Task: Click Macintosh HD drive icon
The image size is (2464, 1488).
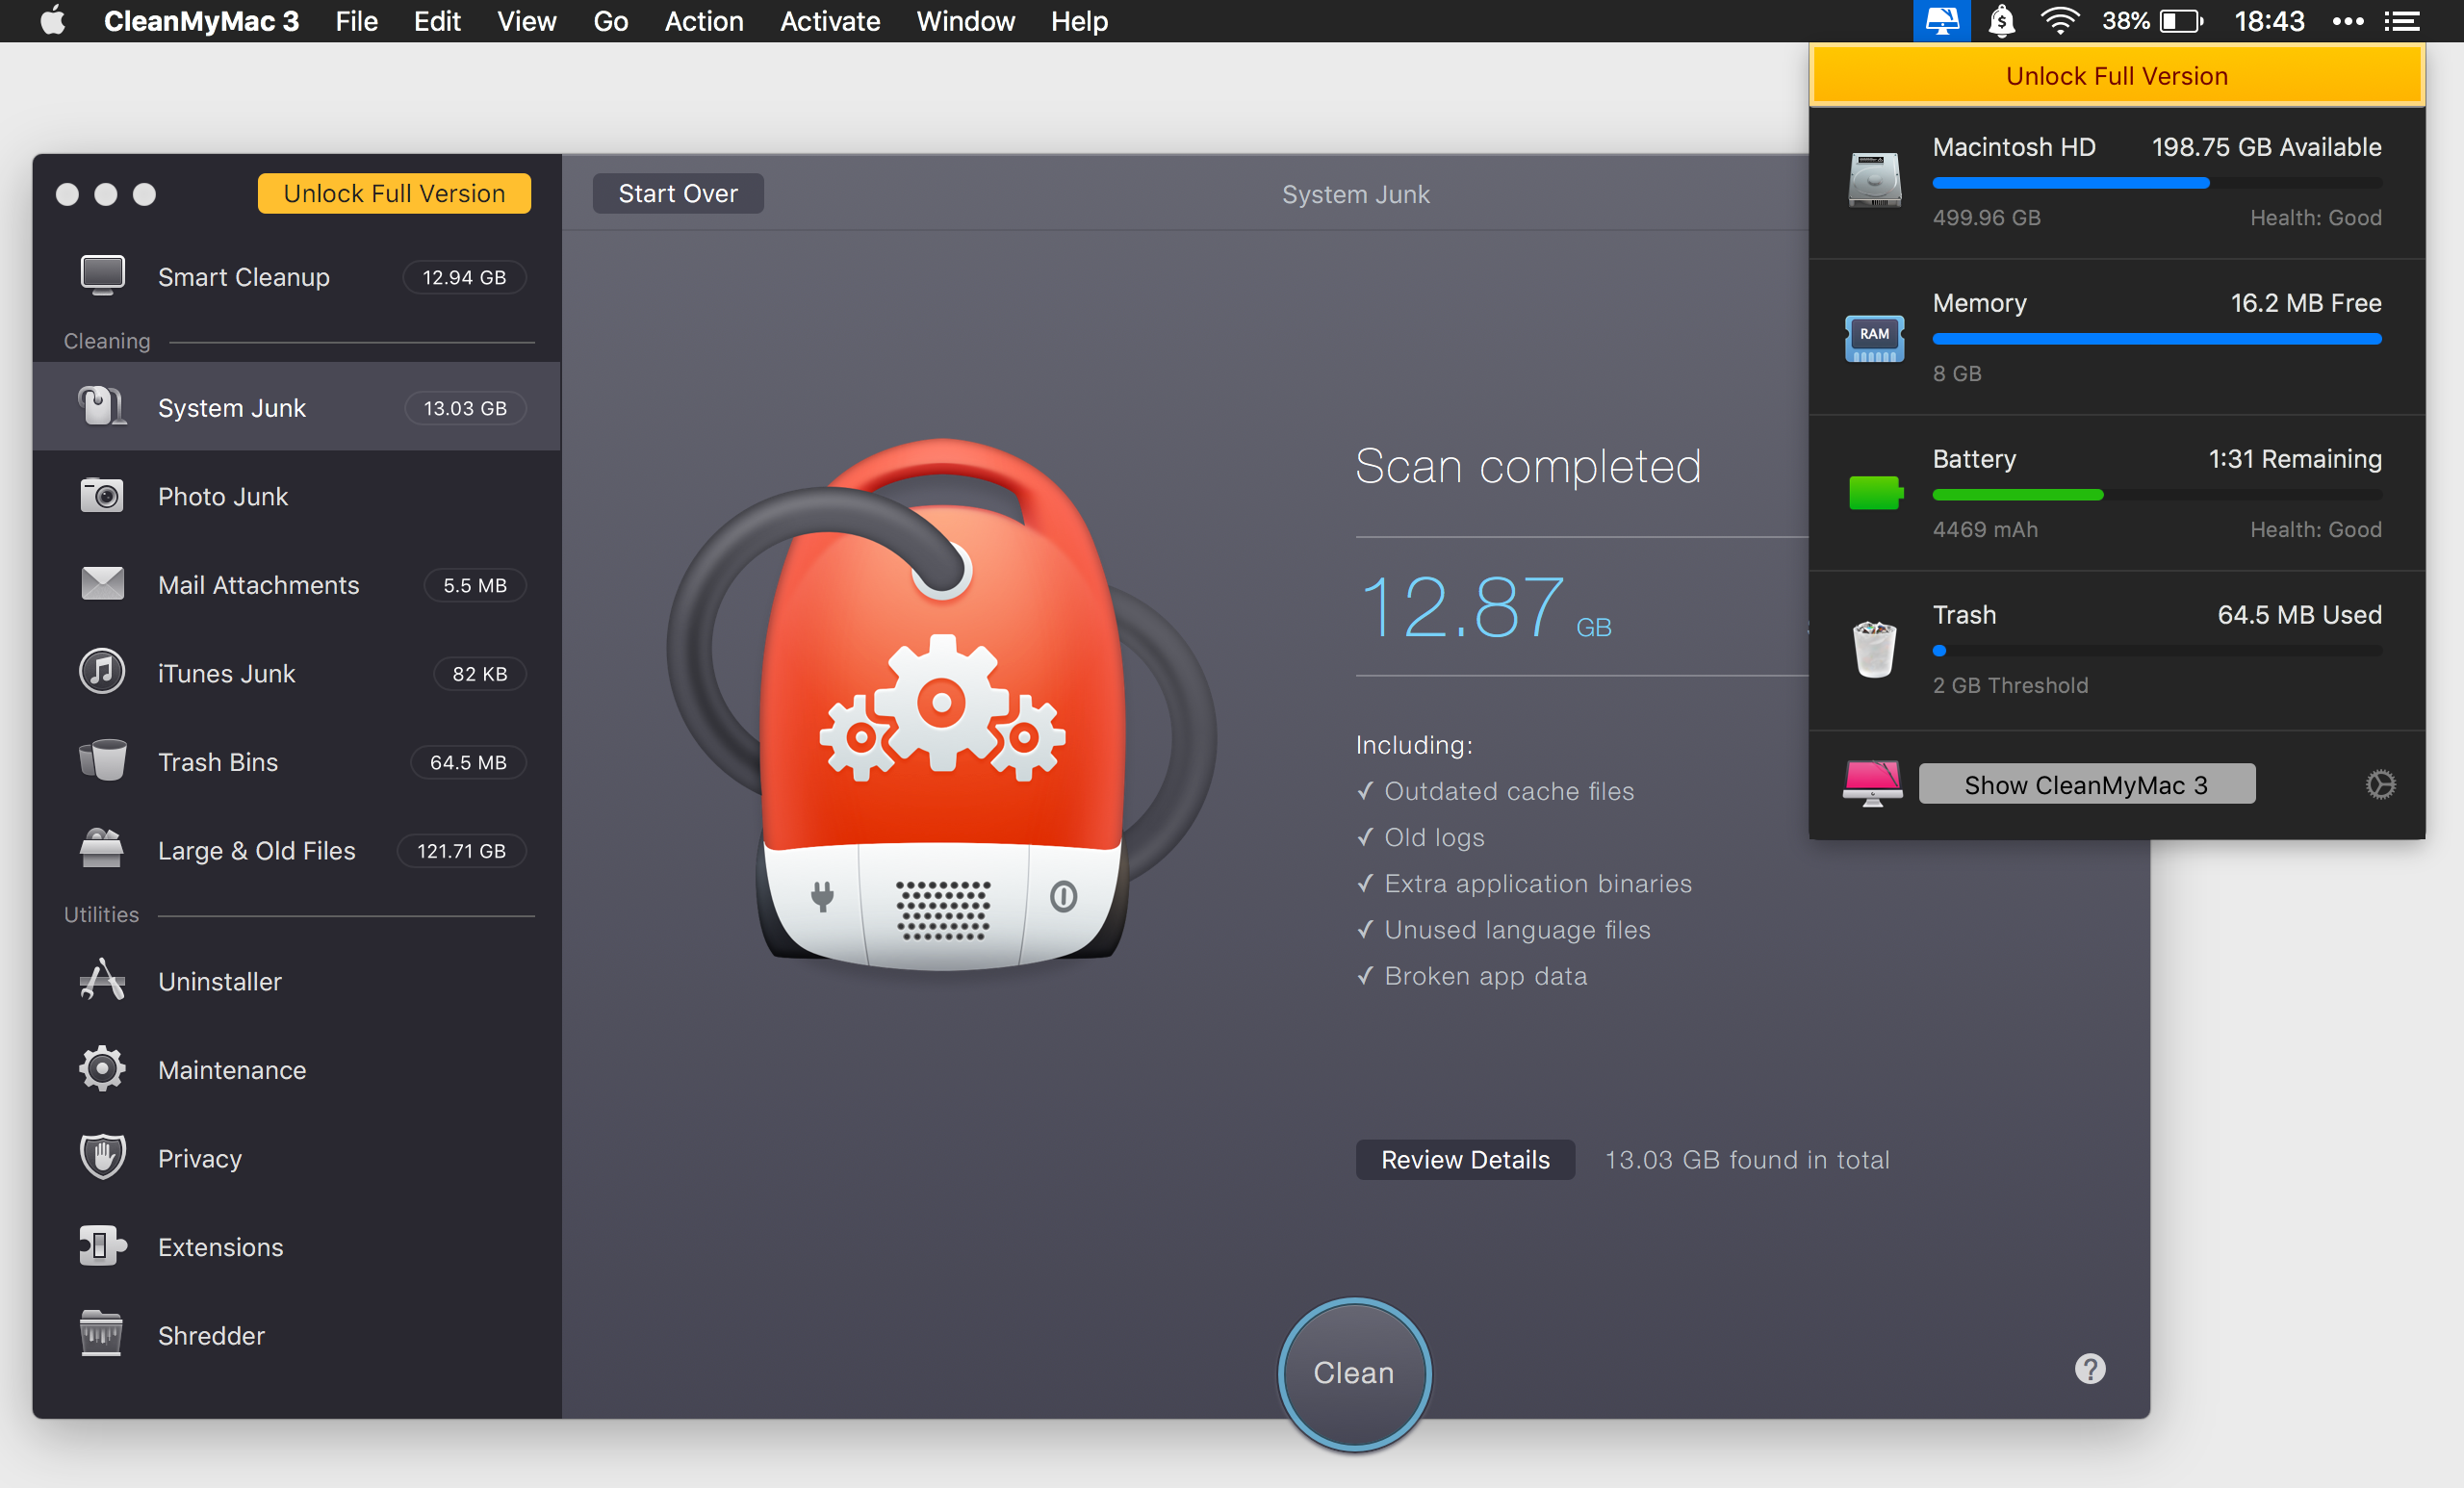Action: coord(1875,180)
